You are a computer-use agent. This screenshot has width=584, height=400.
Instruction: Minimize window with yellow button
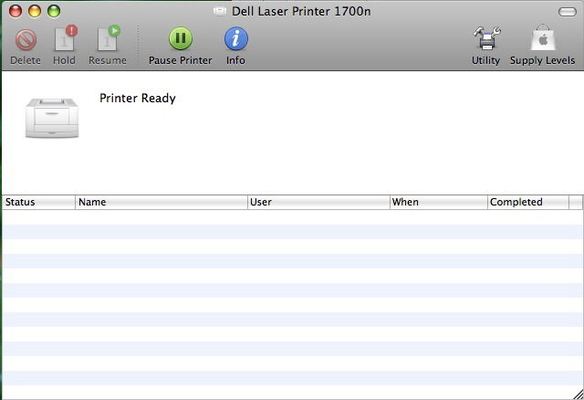pyautogui.click(x=35, y=11)
